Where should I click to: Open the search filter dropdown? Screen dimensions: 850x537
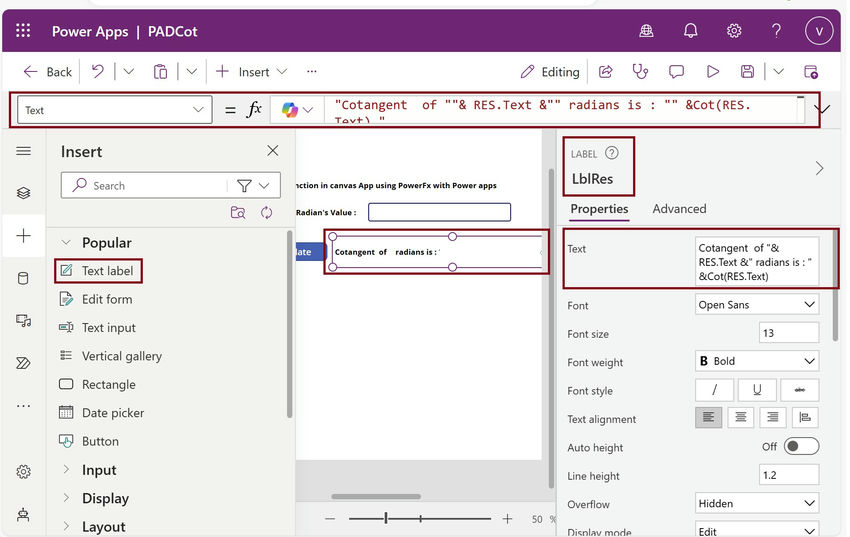253,185
